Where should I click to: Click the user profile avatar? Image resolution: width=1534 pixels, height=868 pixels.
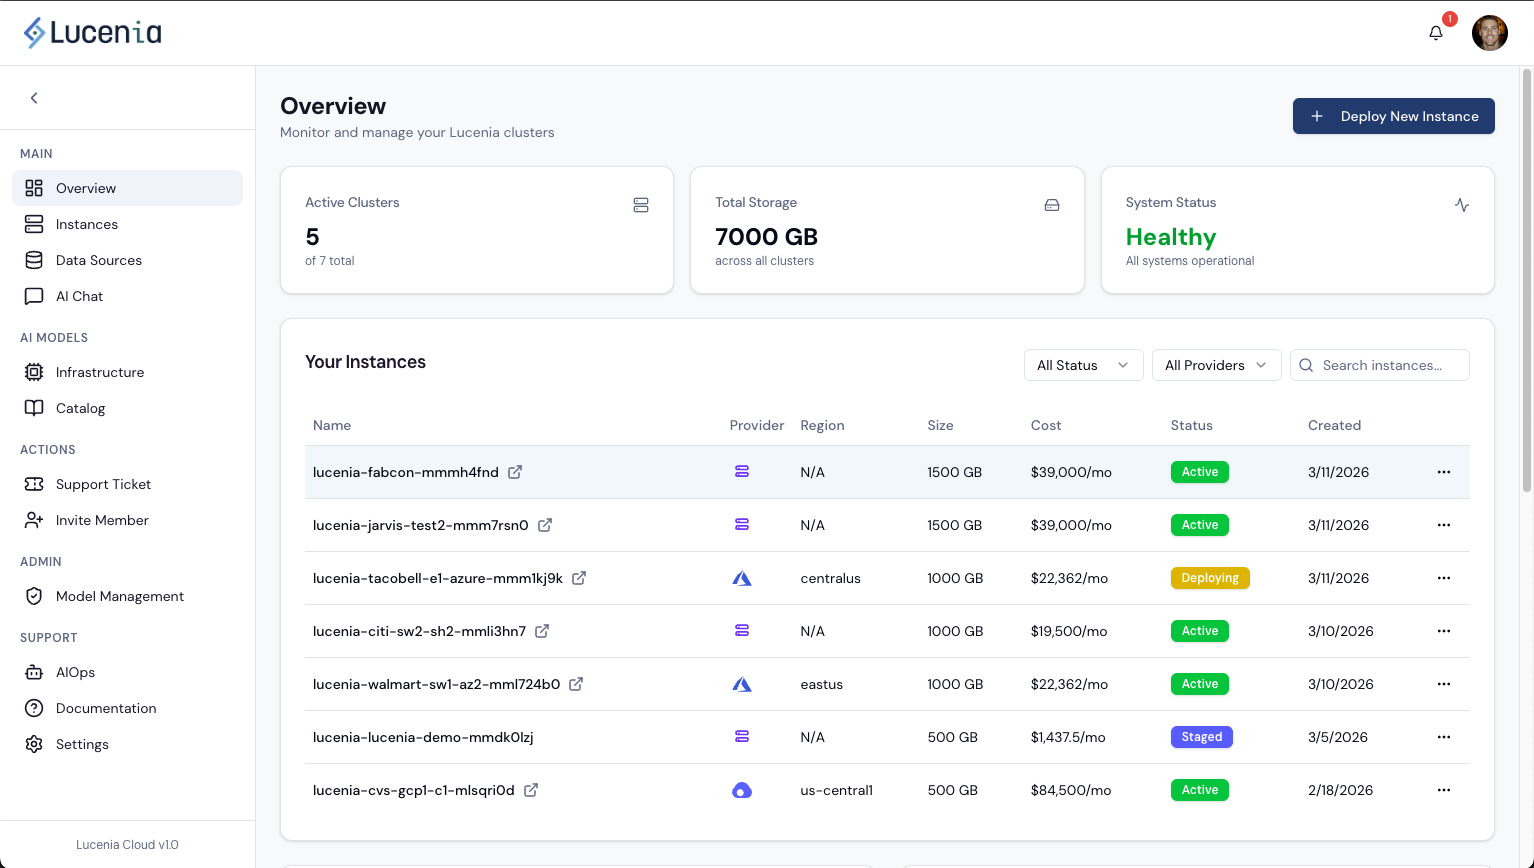click(1489, 32)
